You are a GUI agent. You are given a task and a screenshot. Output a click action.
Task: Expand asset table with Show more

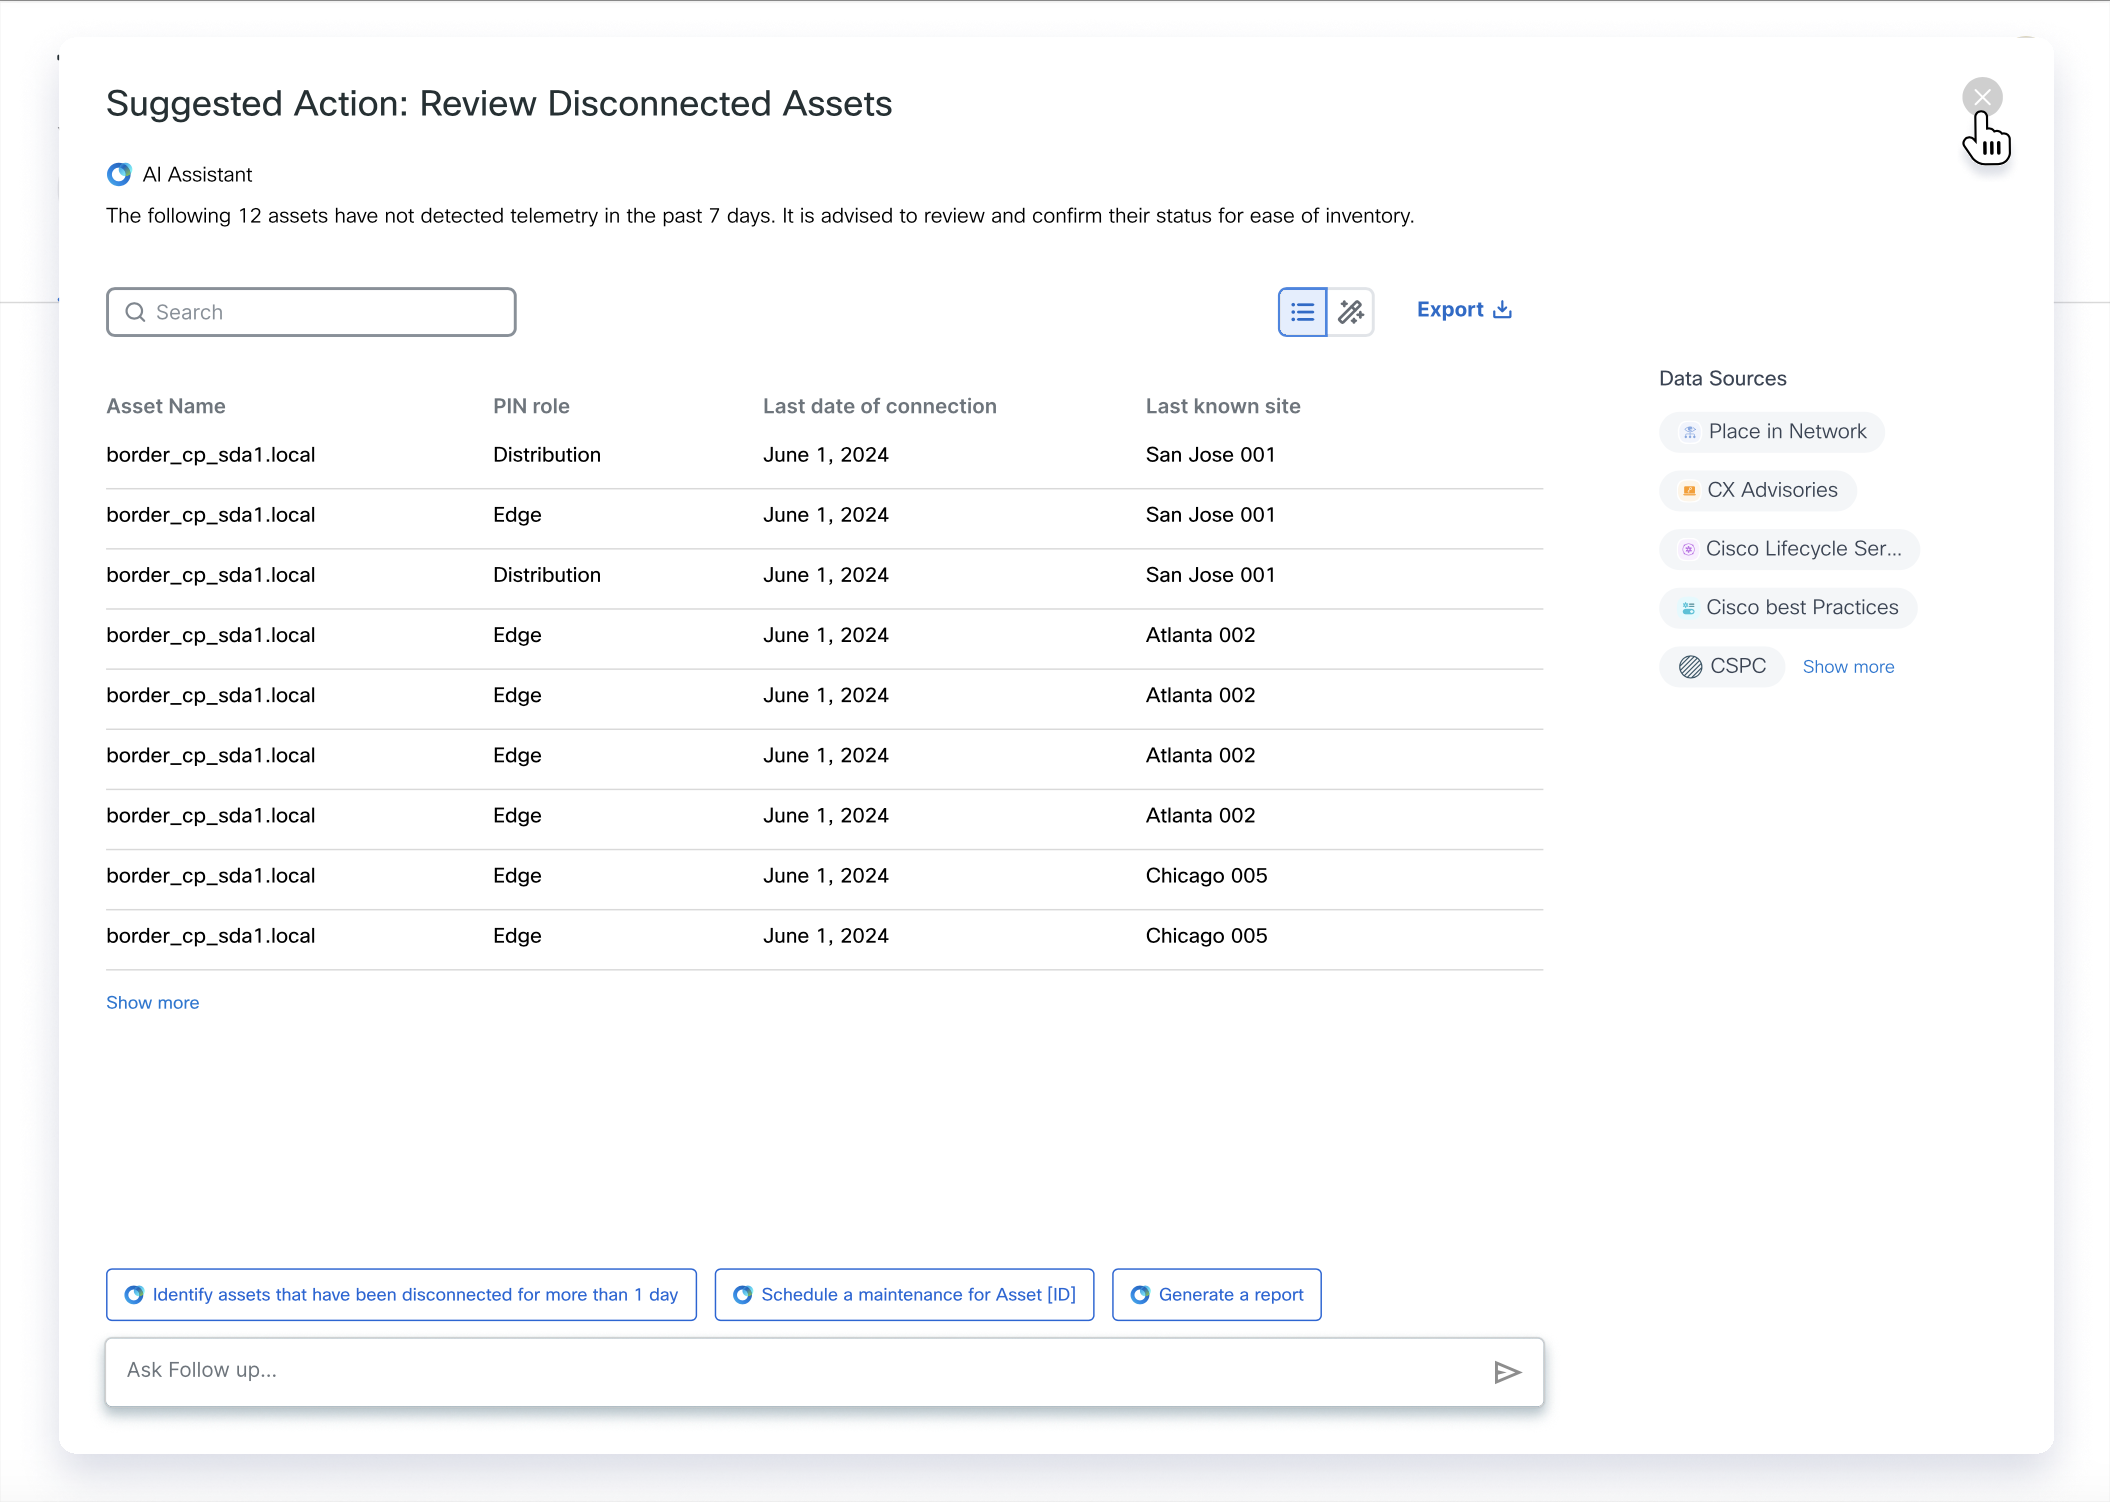click(x=152, y=1002)
